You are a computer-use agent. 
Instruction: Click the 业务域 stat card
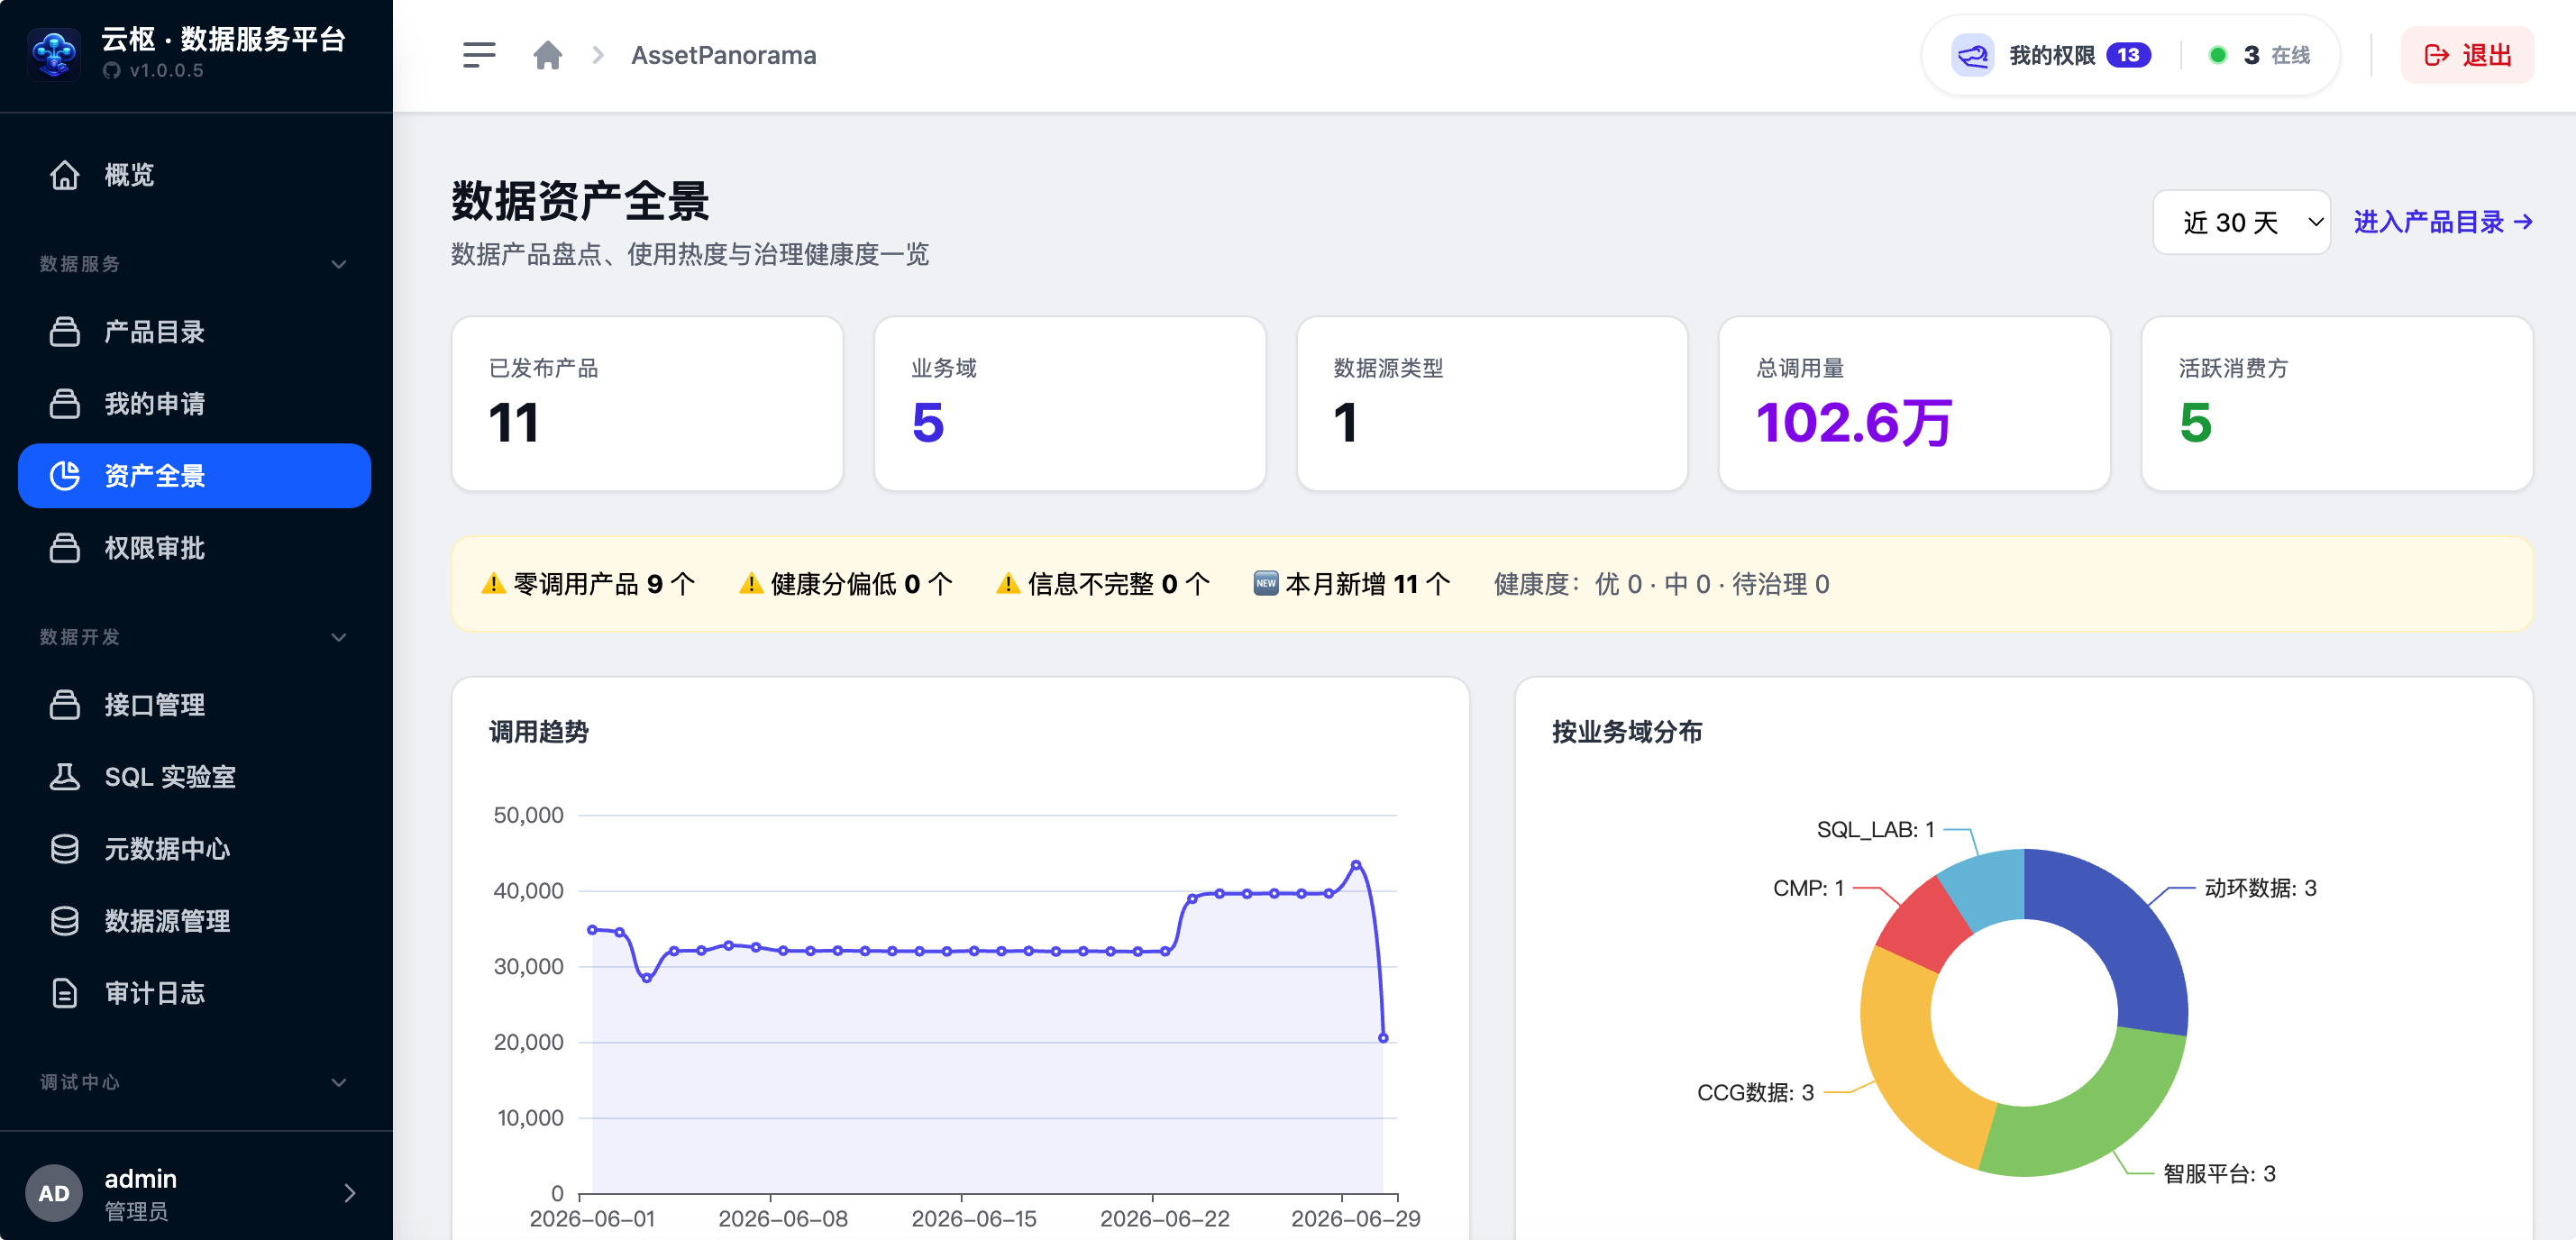point(1069,403)
